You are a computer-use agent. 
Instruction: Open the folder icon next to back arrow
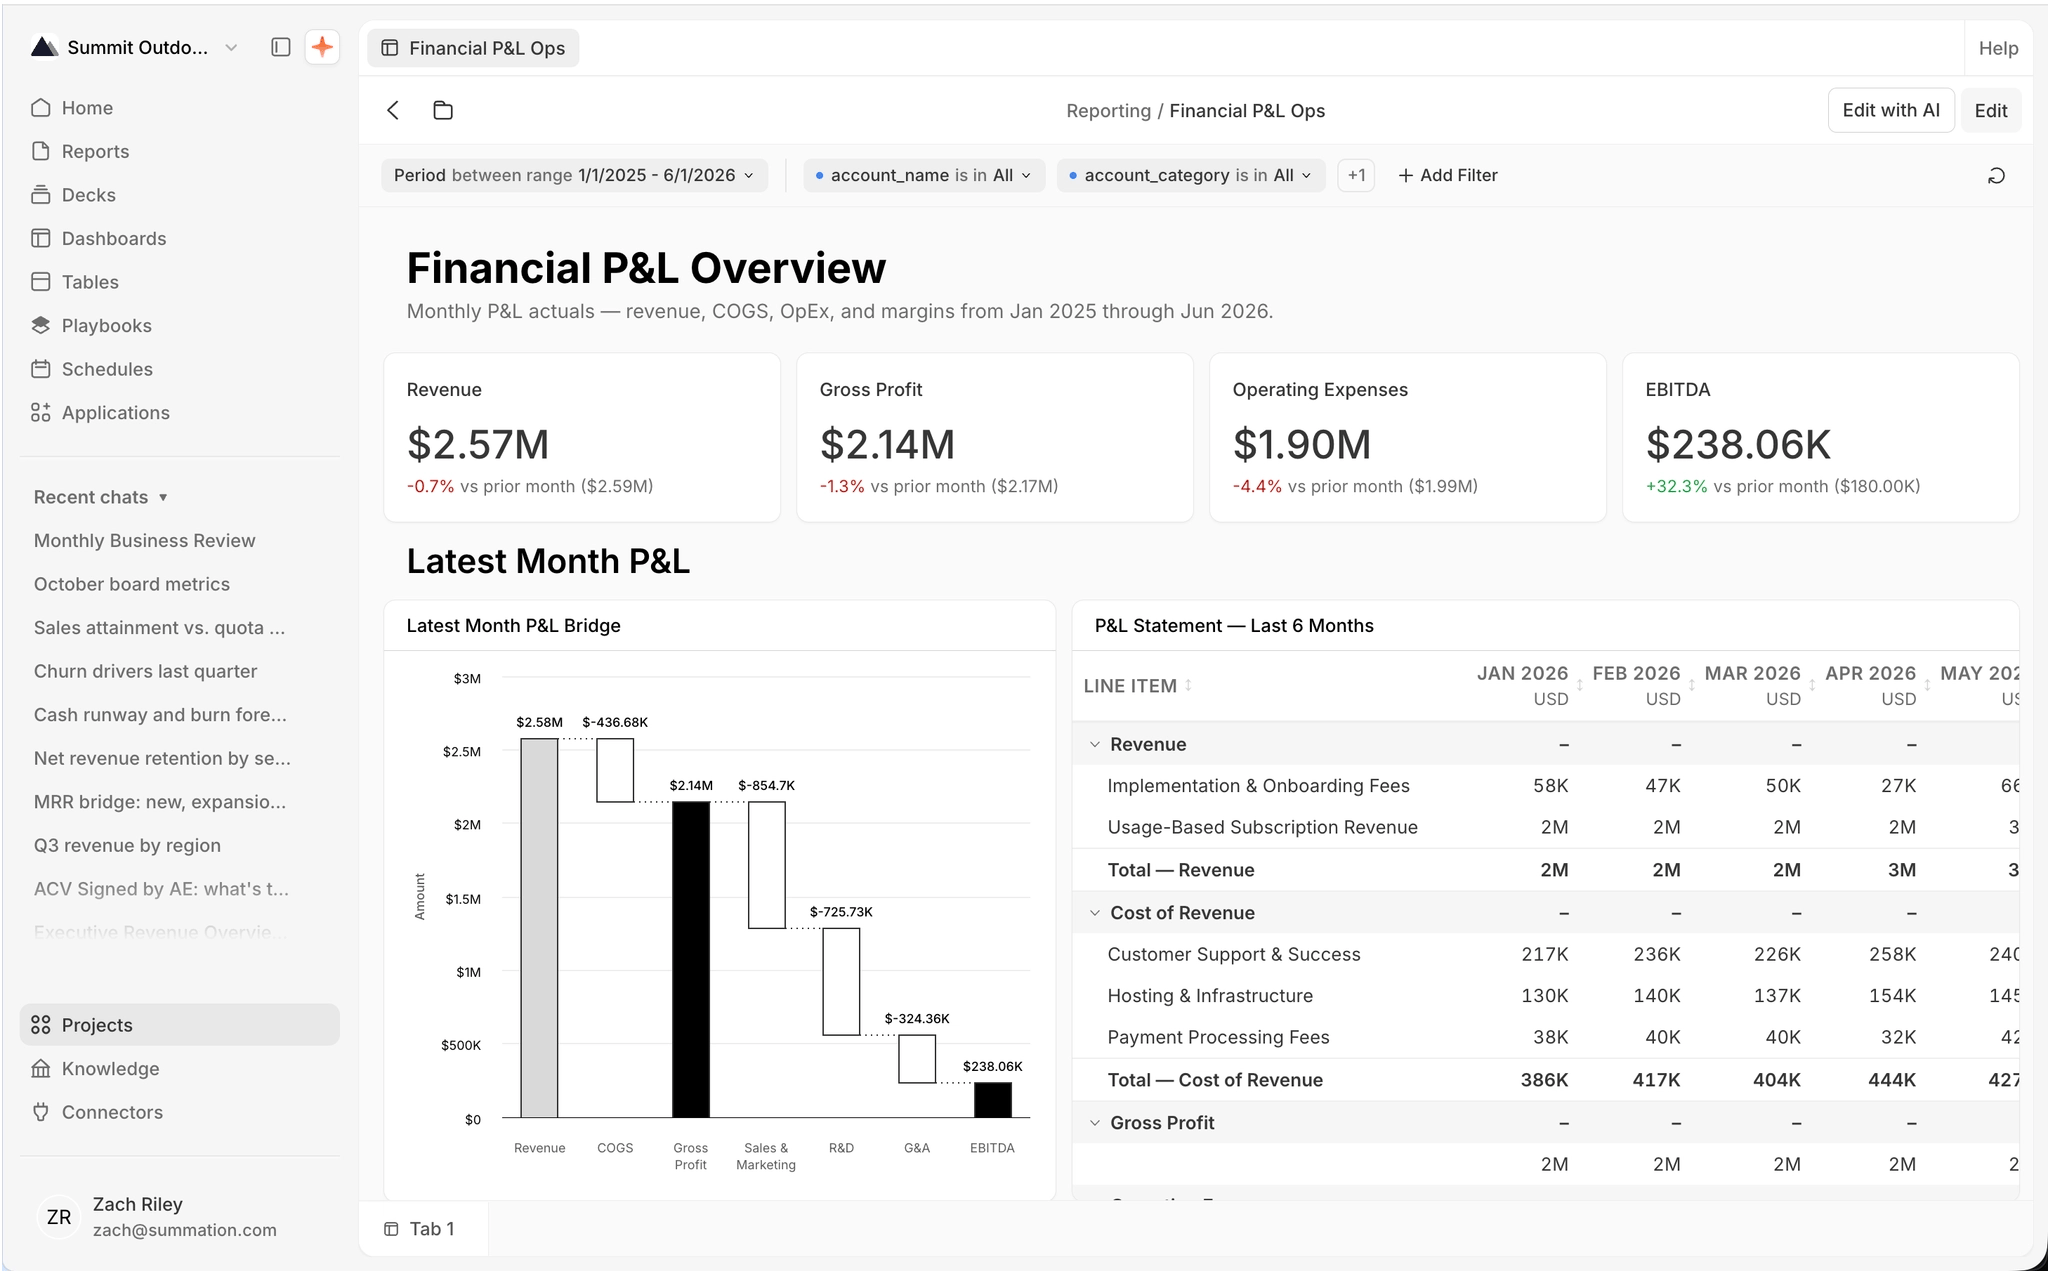(x=443, y=110)
